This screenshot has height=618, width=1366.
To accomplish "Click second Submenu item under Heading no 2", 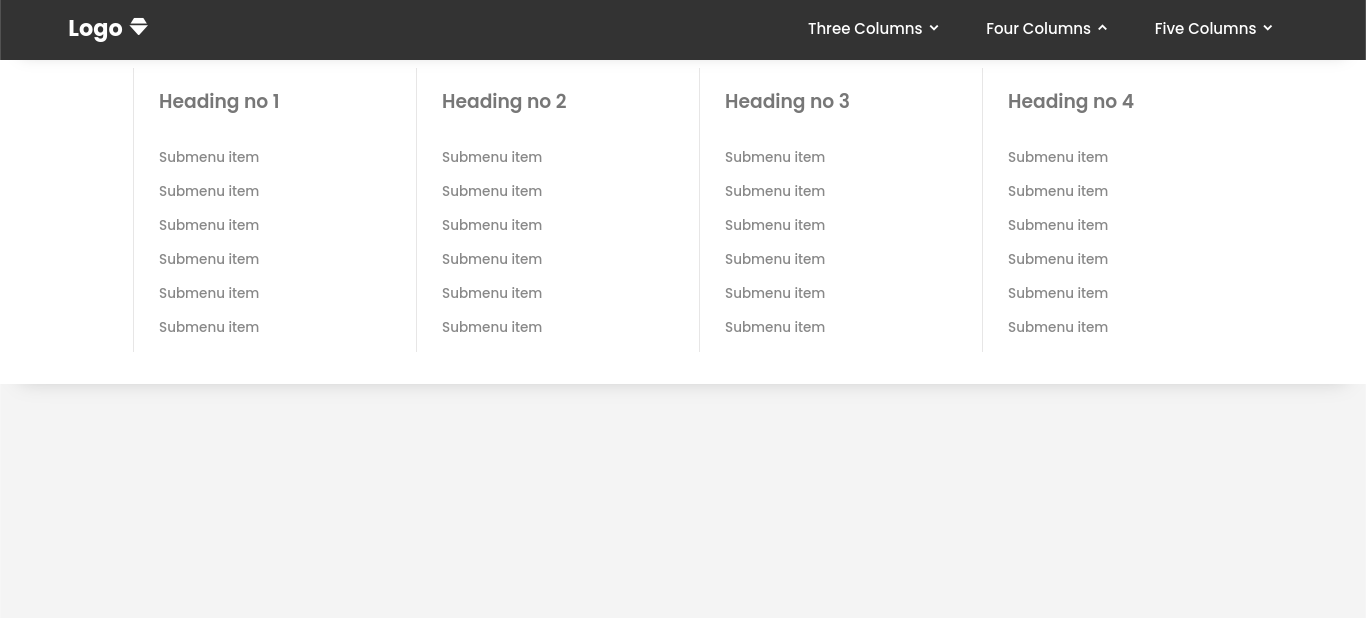I will [x=492, y=191].
